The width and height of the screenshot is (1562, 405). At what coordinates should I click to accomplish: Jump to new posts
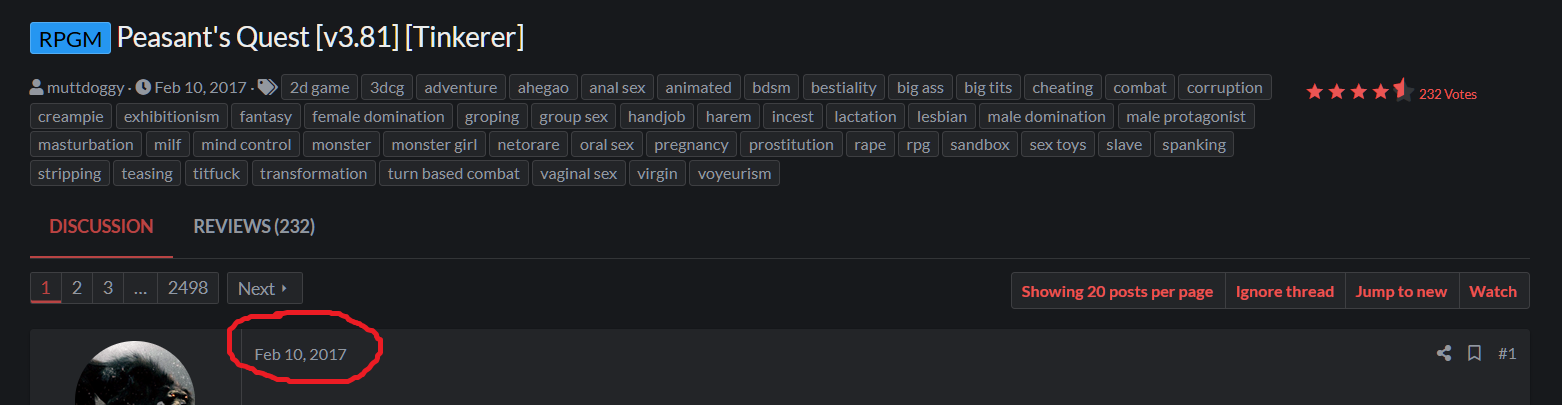click(x=1401, y=291)
